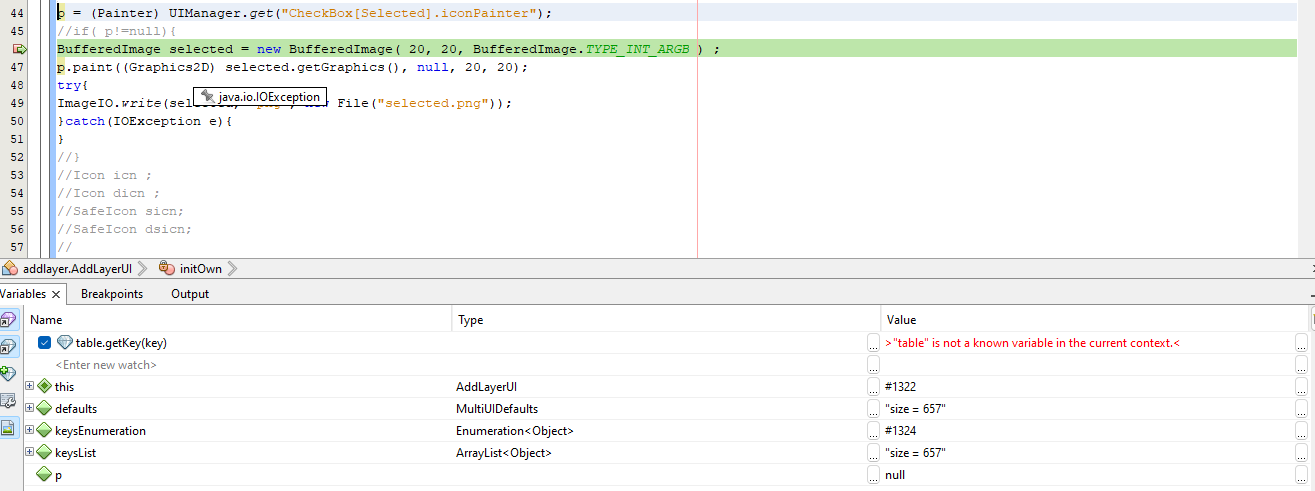Click Value ellipsis button for the #1322 row

[1301, 387]
